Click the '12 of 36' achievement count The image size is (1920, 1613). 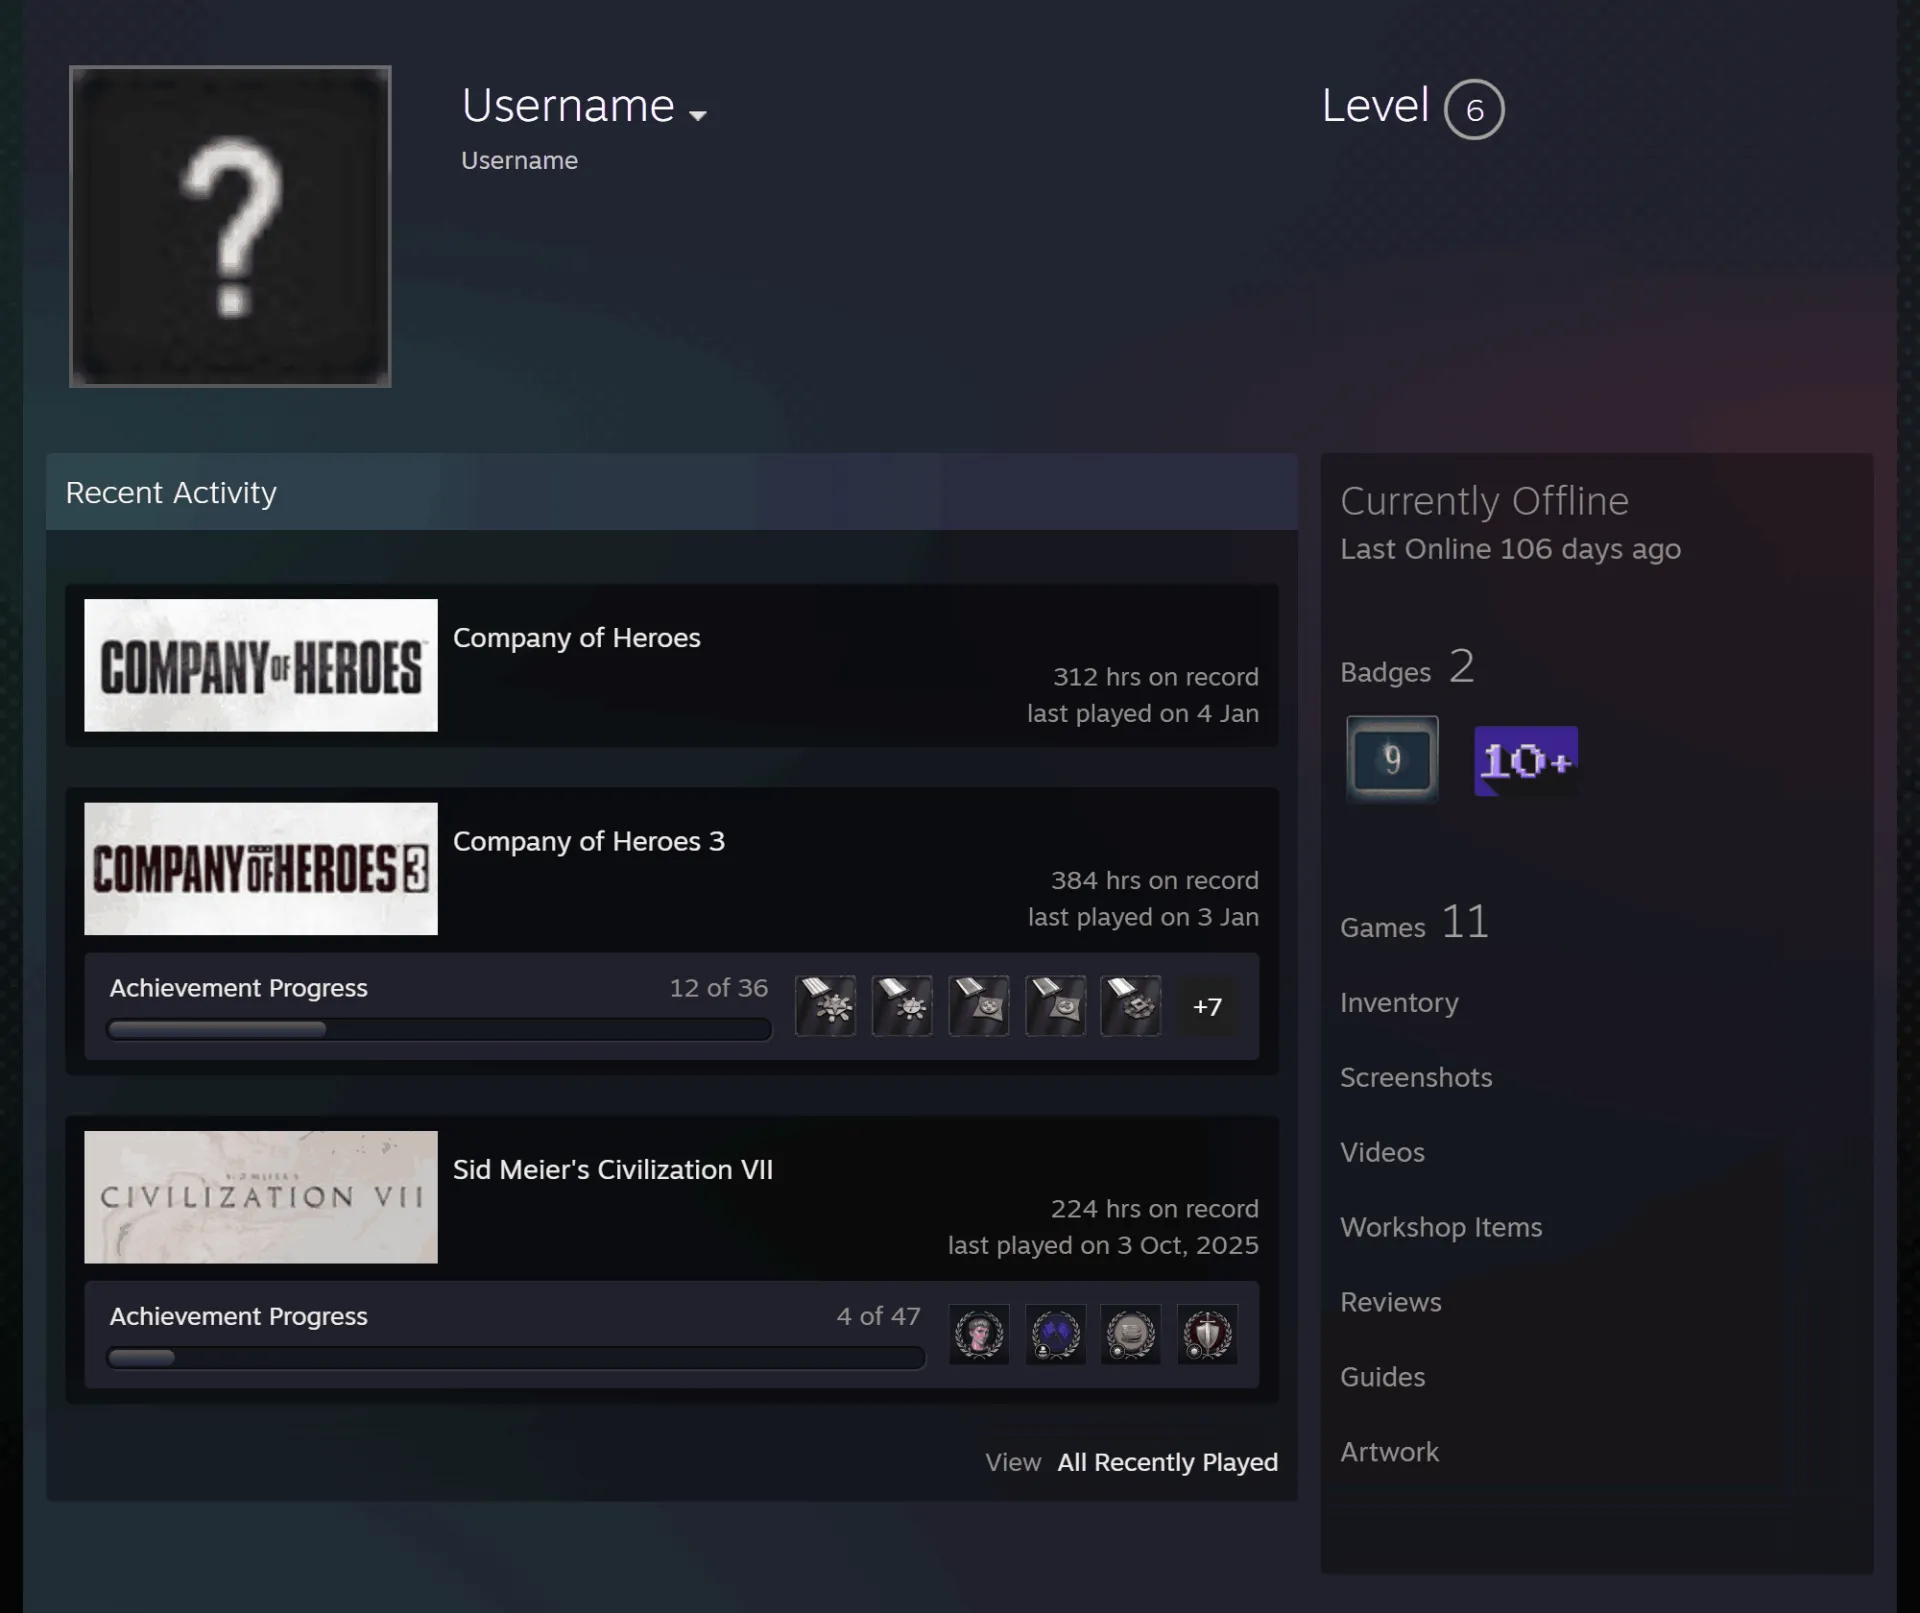(719, 988)
